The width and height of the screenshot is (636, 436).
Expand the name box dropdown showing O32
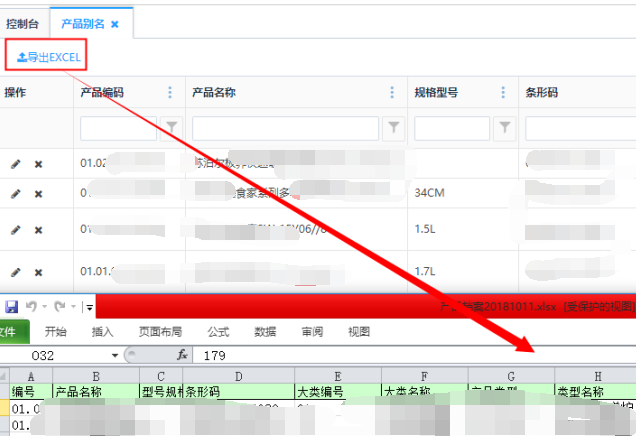pos(115,355)
